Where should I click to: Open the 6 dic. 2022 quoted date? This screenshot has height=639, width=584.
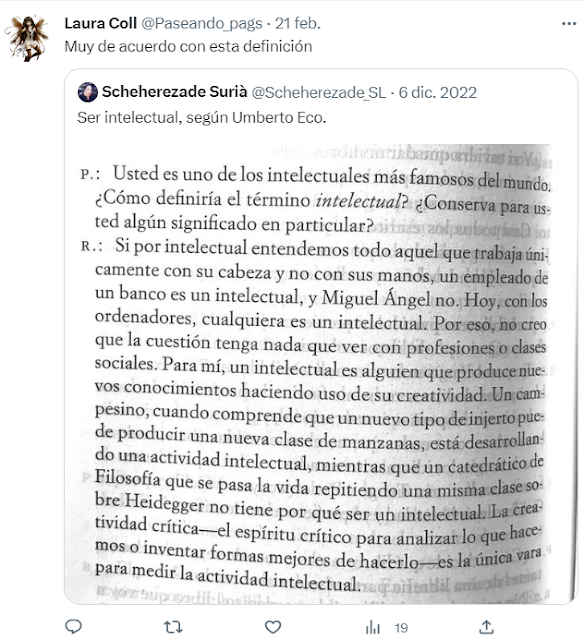click(x=437, y=93)
